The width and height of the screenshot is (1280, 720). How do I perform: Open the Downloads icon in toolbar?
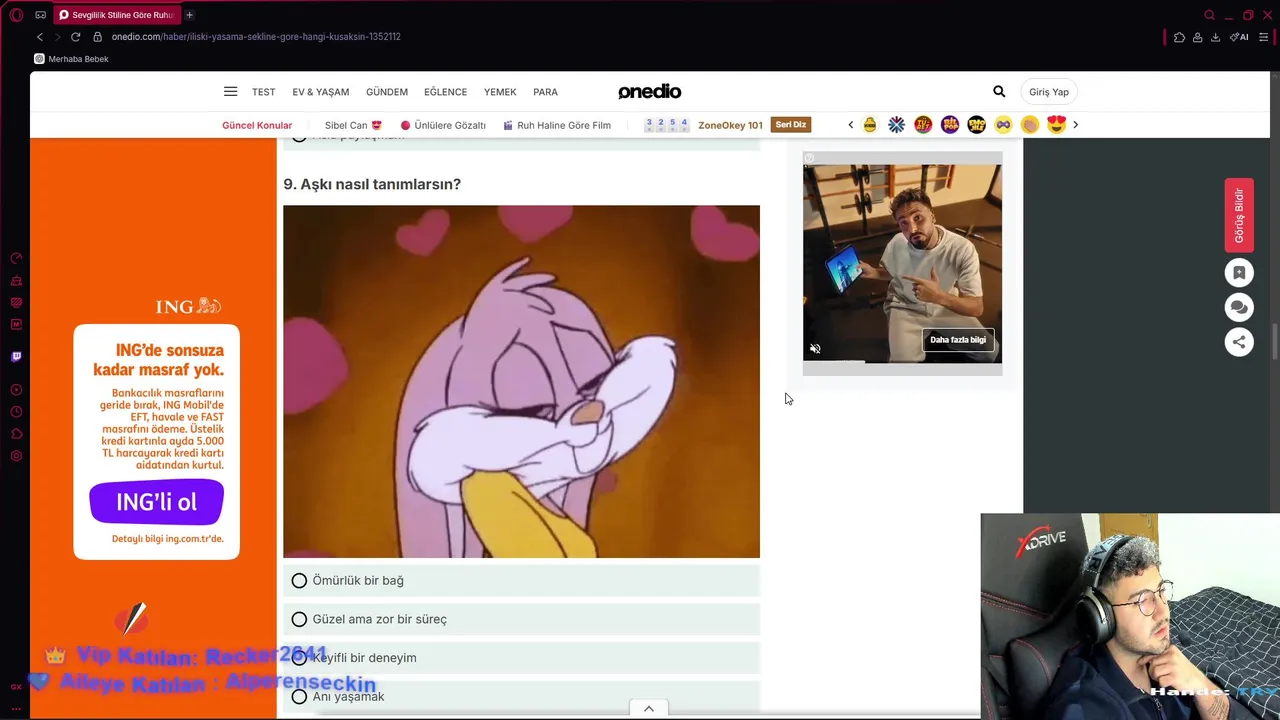(1215, 37)
